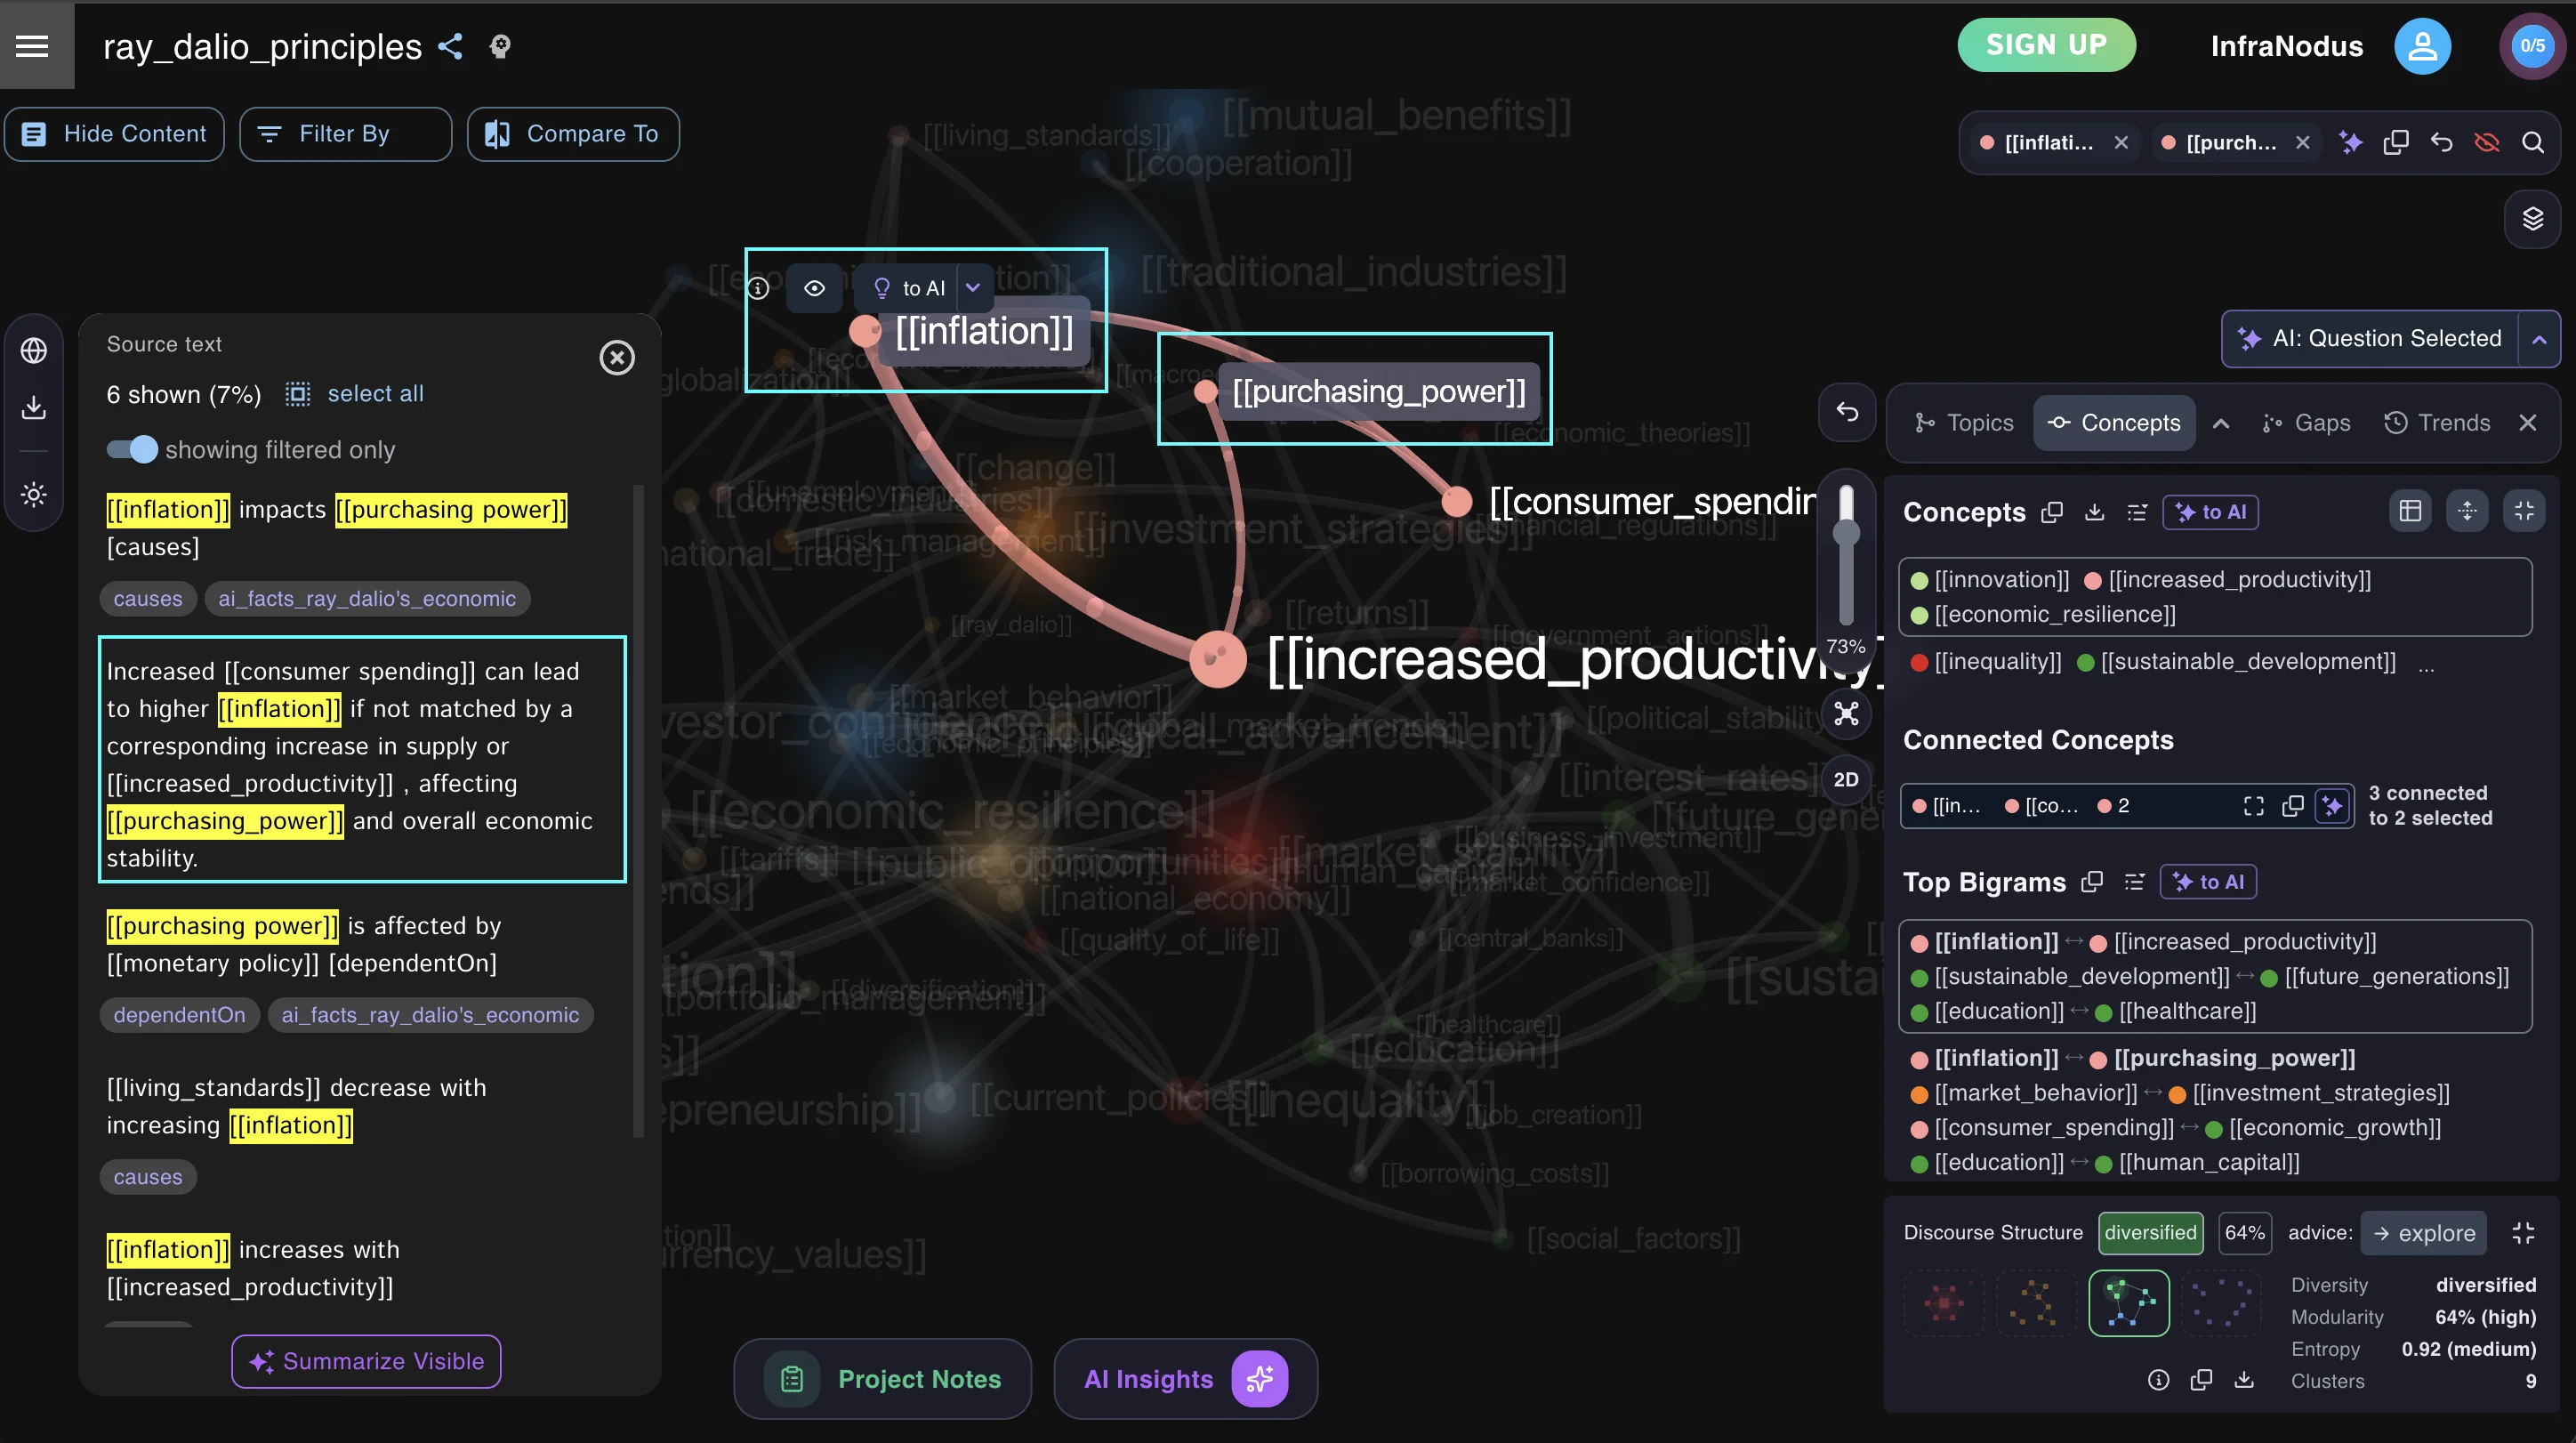Open AI Insights
This screenshot has height=1443, width=2576.
[x=1185, y=1379]
